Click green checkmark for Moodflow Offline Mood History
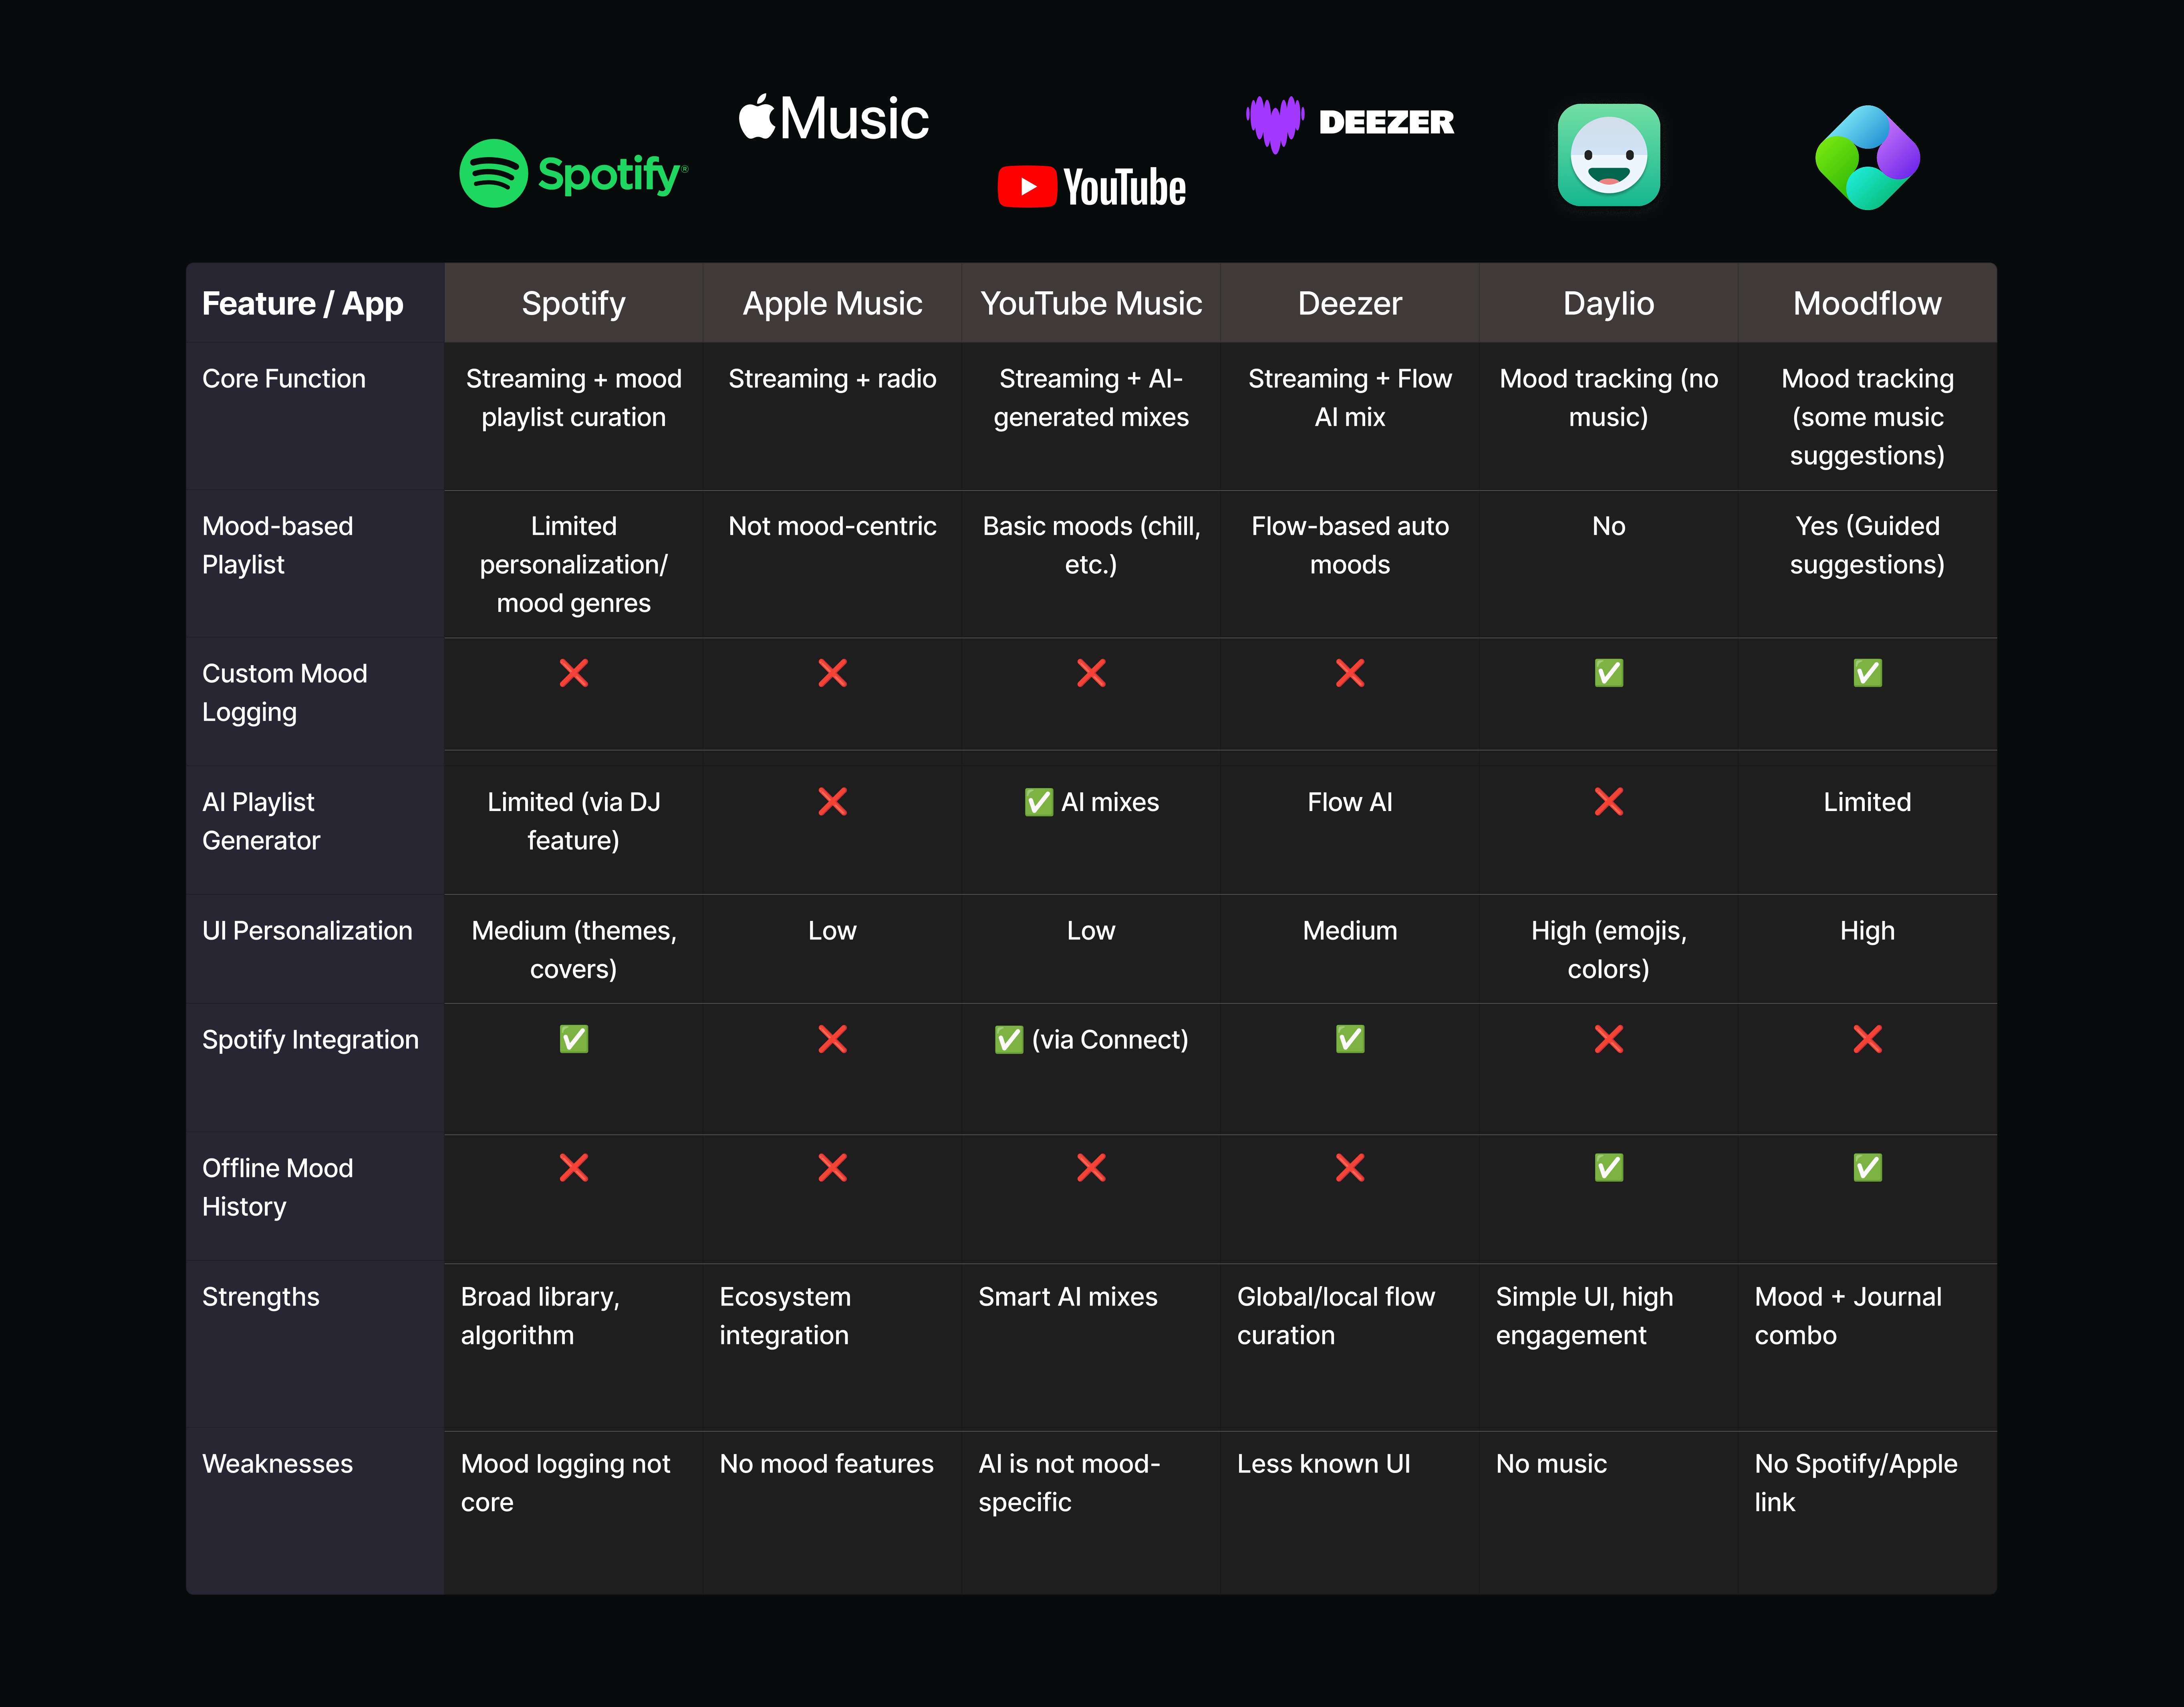Screen dimensions: 2184x1707 click(1868, 1167)
